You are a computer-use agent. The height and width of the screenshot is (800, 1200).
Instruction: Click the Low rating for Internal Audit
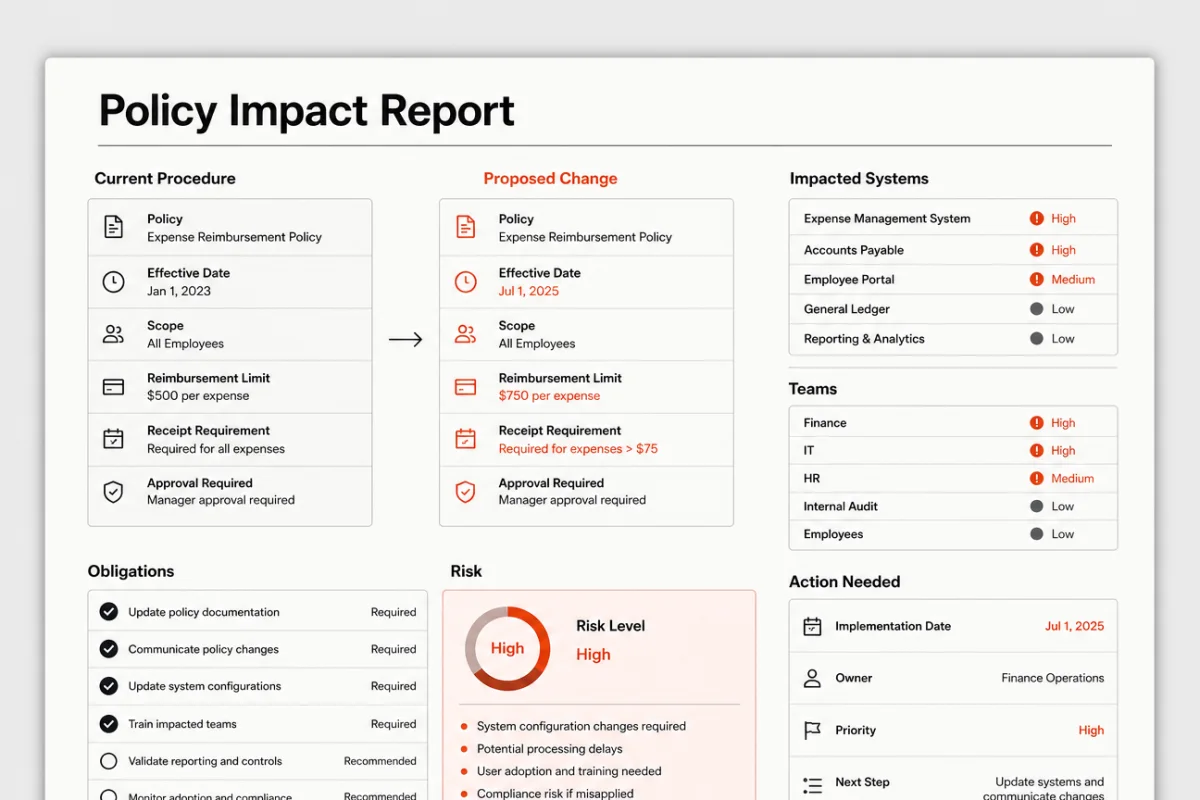tap(1063, 506)
